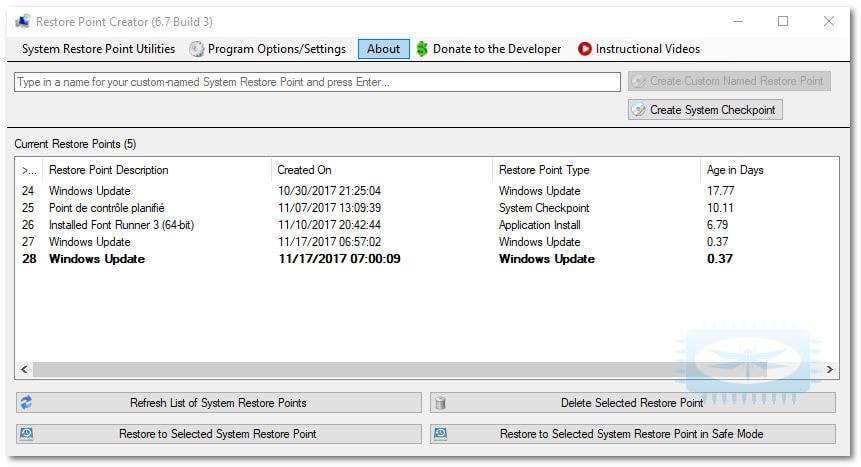Click the restore icon on Safe Mode restore button
Viewport: 861px width, 467px height.
(440, 433)
